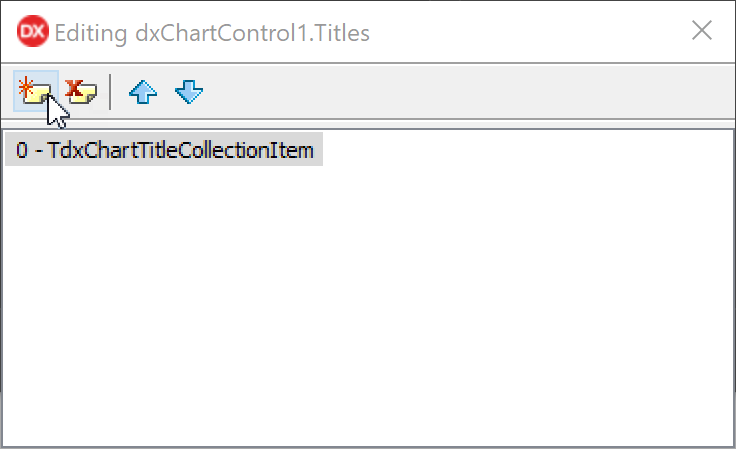
Task: Close the Titles collection editor window
Action: pos(702,31)
